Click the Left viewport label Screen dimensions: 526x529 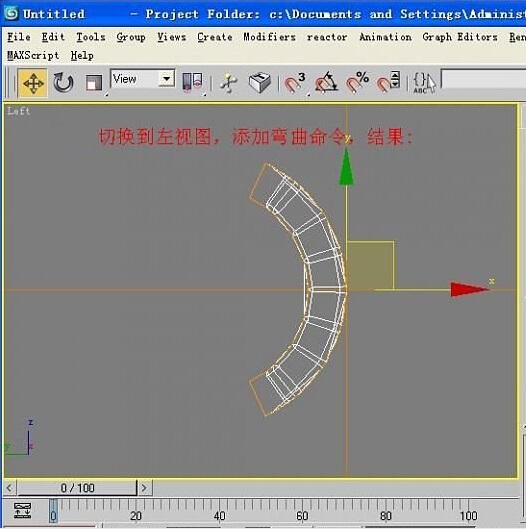coord(19,111)
